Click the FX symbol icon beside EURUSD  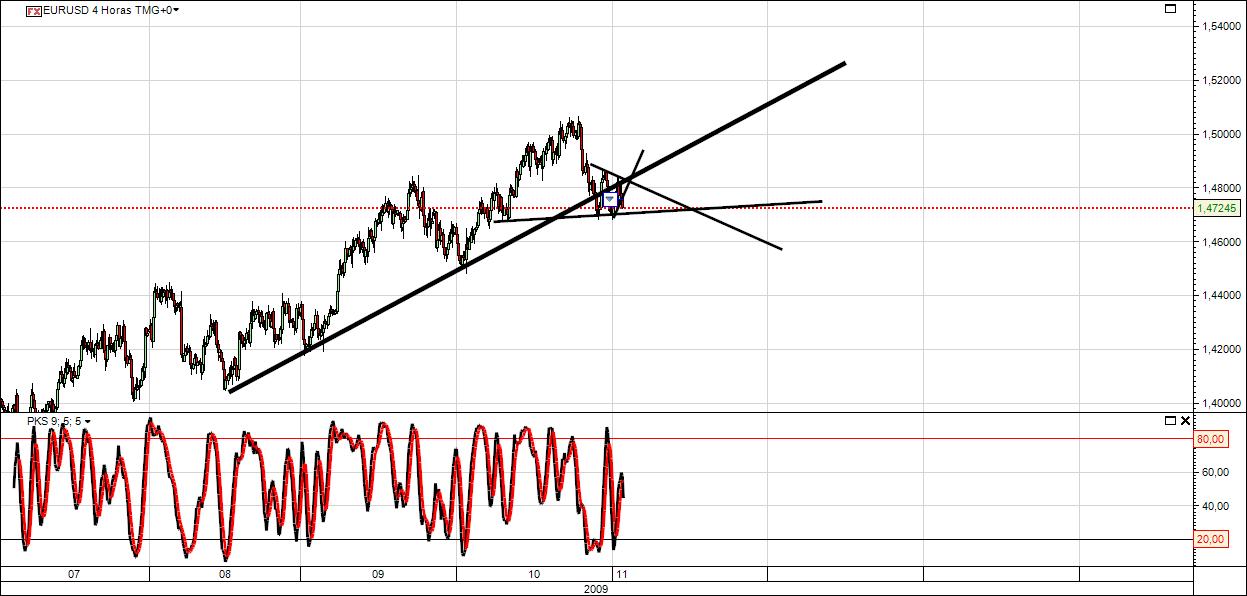click(x=33, y=11)
